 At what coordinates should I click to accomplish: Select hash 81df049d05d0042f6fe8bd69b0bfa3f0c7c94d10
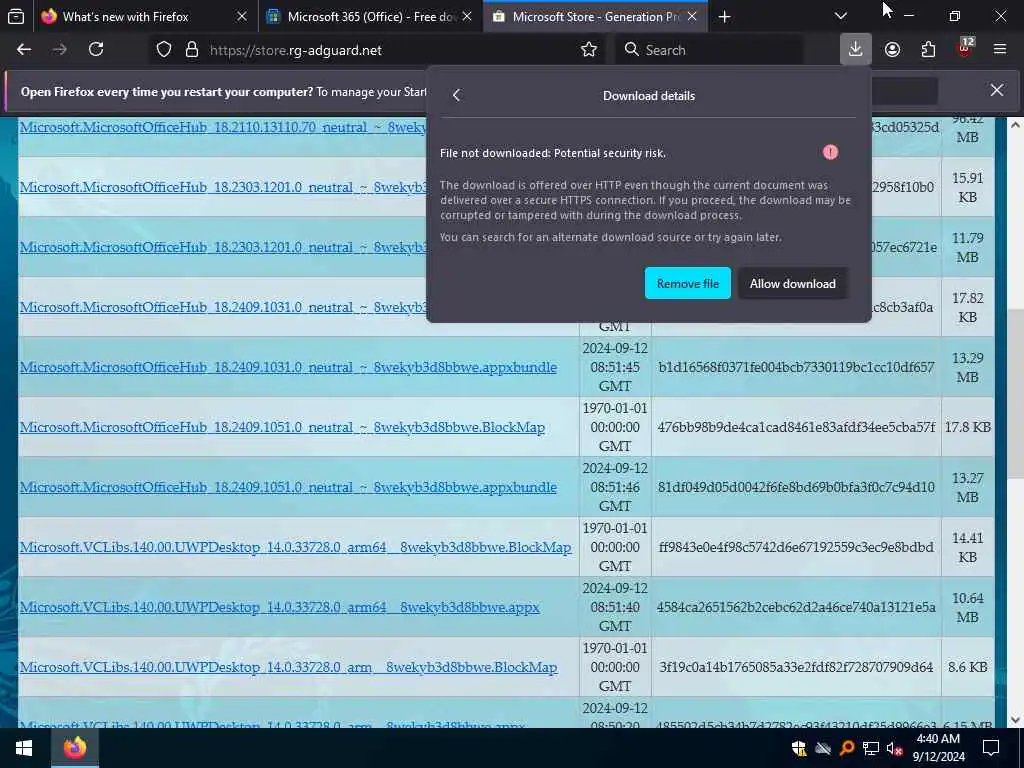(796, 487)
